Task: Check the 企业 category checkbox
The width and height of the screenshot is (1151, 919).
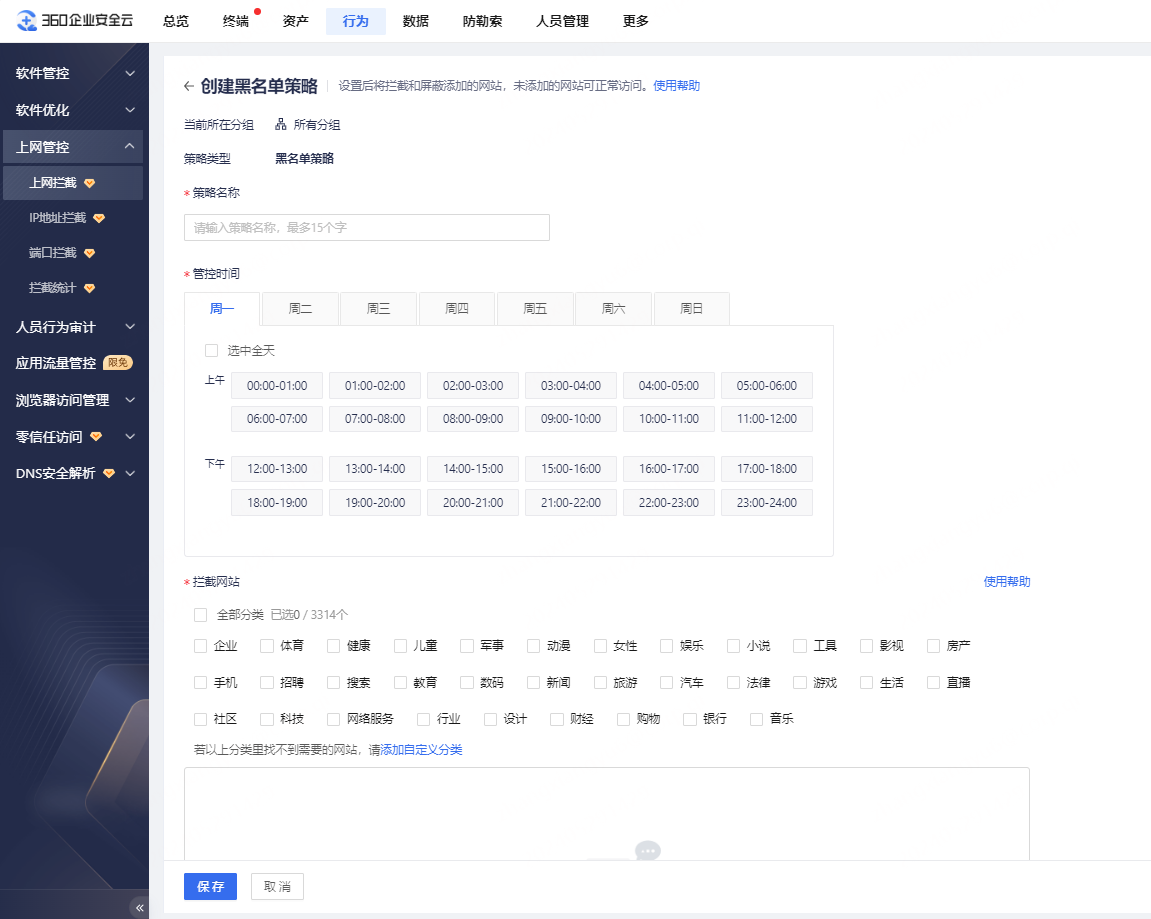Action: [x=200, y=646]
